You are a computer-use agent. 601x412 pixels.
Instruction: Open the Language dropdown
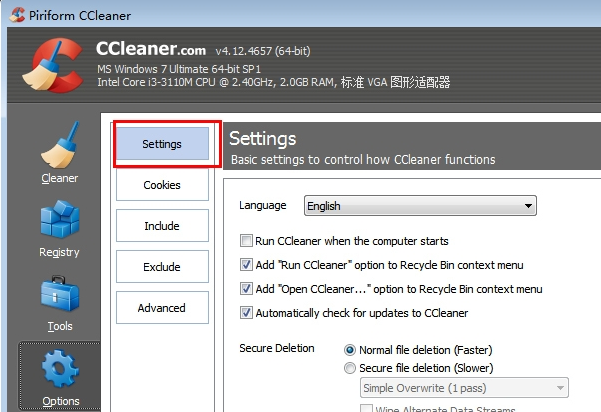420,206
